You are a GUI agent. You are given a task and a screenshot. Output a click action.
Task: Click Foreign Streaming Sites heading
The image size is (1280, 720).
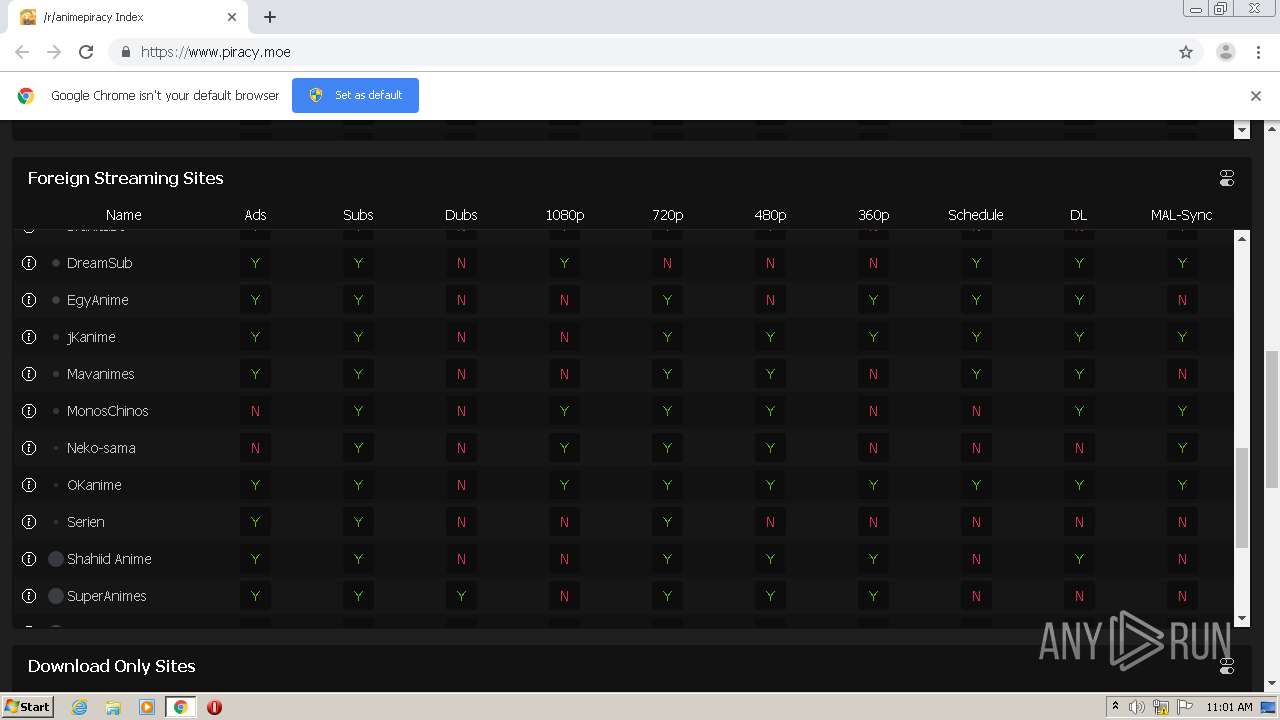click(126, 178)
